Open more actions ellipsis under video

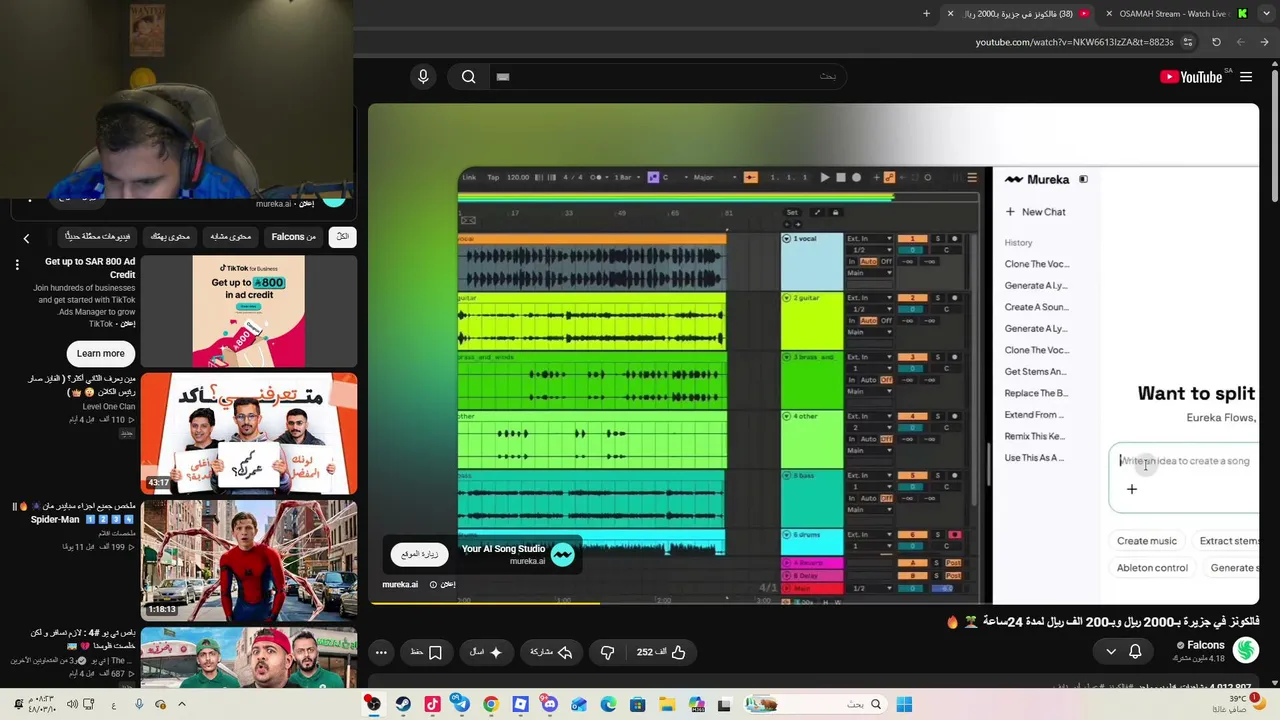tap(381, 652)
